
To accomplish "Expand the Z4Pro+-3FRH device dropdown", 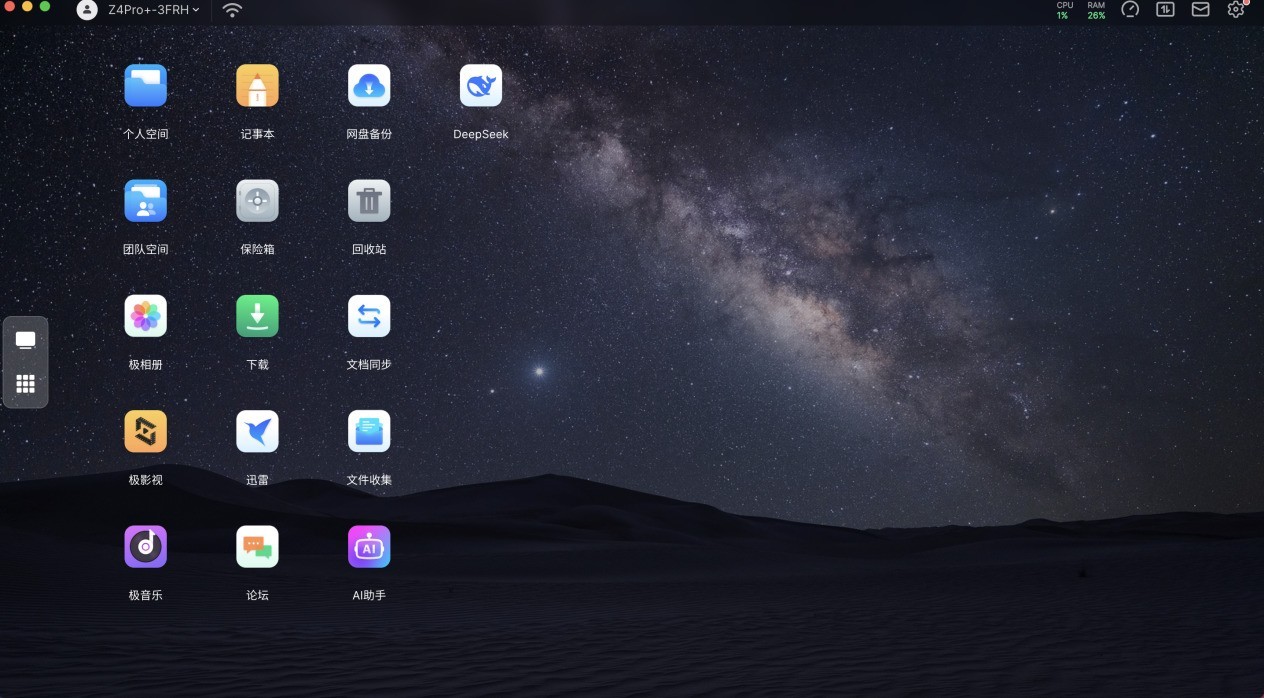I will click(154, 10).
